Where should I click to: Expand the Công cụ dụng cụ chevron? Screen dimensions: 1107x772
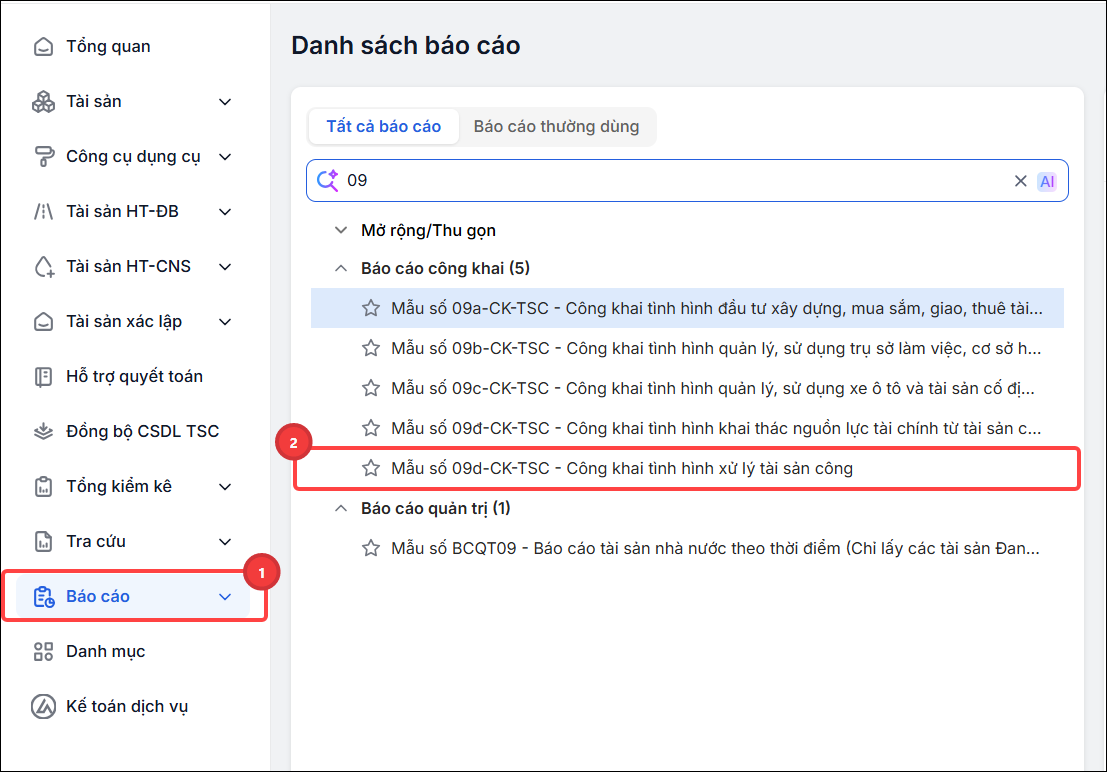pyautogui.click(x=225, y=157)
